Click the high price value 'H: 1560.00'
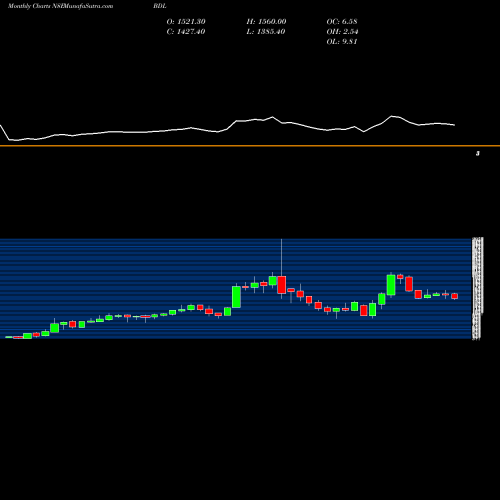 click(x=266, y=22)
